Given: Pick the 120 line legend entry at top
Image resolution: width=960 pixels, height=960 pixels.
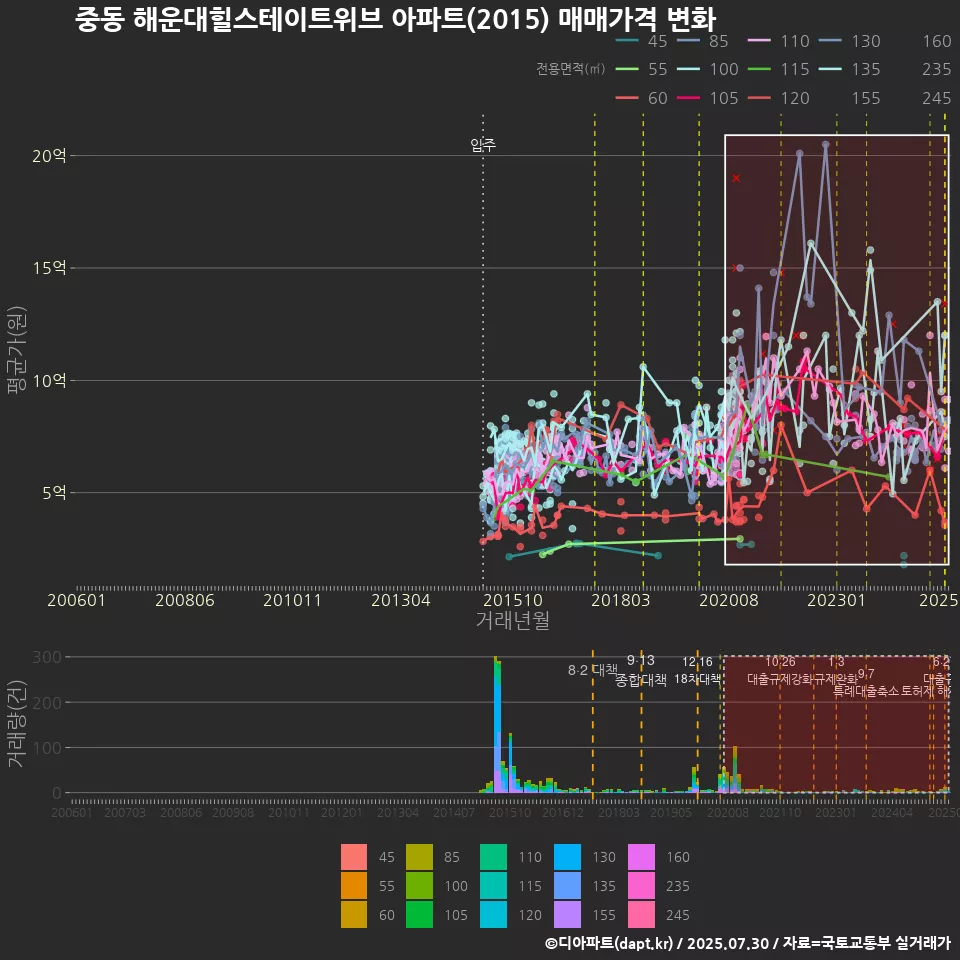Looking at the screenshot, I should pos(779,98).
